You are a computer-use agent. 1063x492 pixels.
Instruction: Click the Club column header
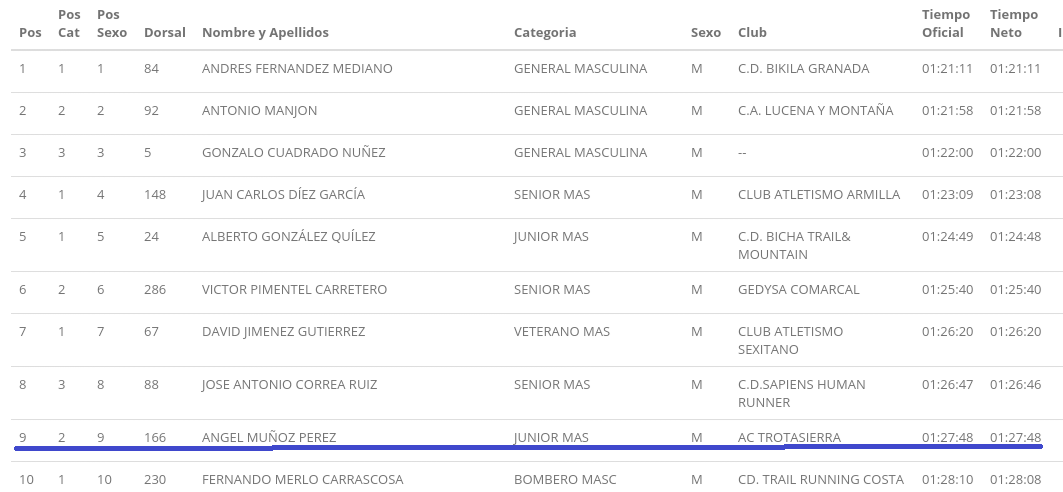[x=752, y=32]
